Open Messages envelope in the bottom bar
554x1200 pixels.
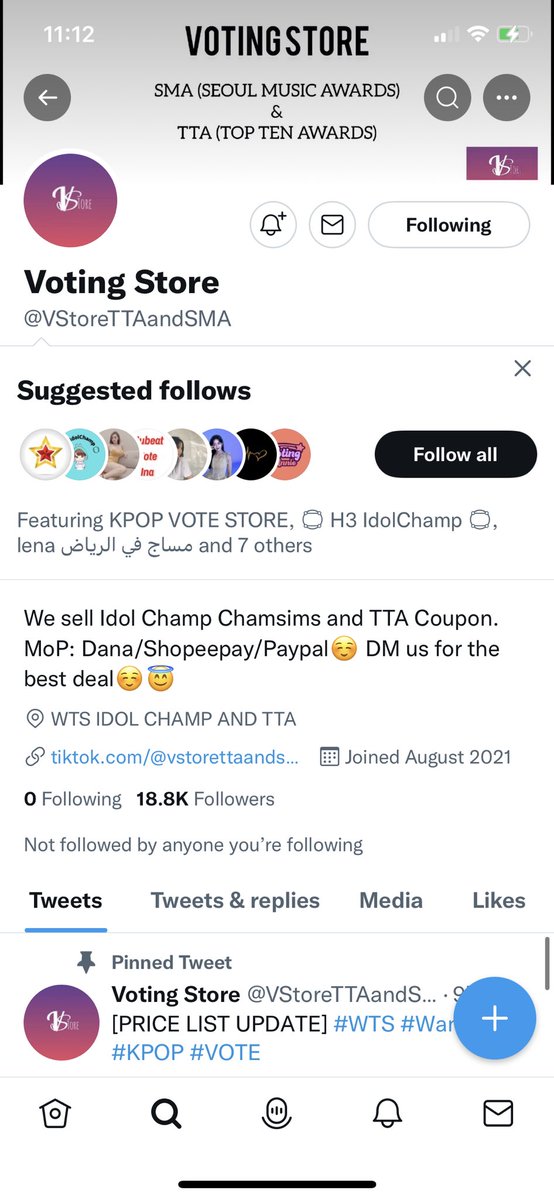498,1113
